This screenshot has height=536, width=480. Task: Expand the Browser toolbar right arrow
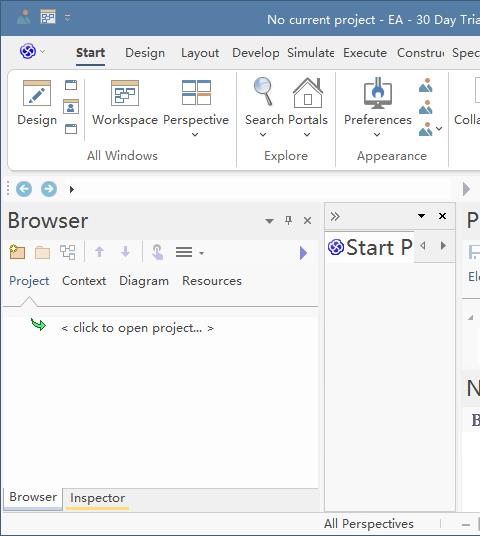[303, 253]
